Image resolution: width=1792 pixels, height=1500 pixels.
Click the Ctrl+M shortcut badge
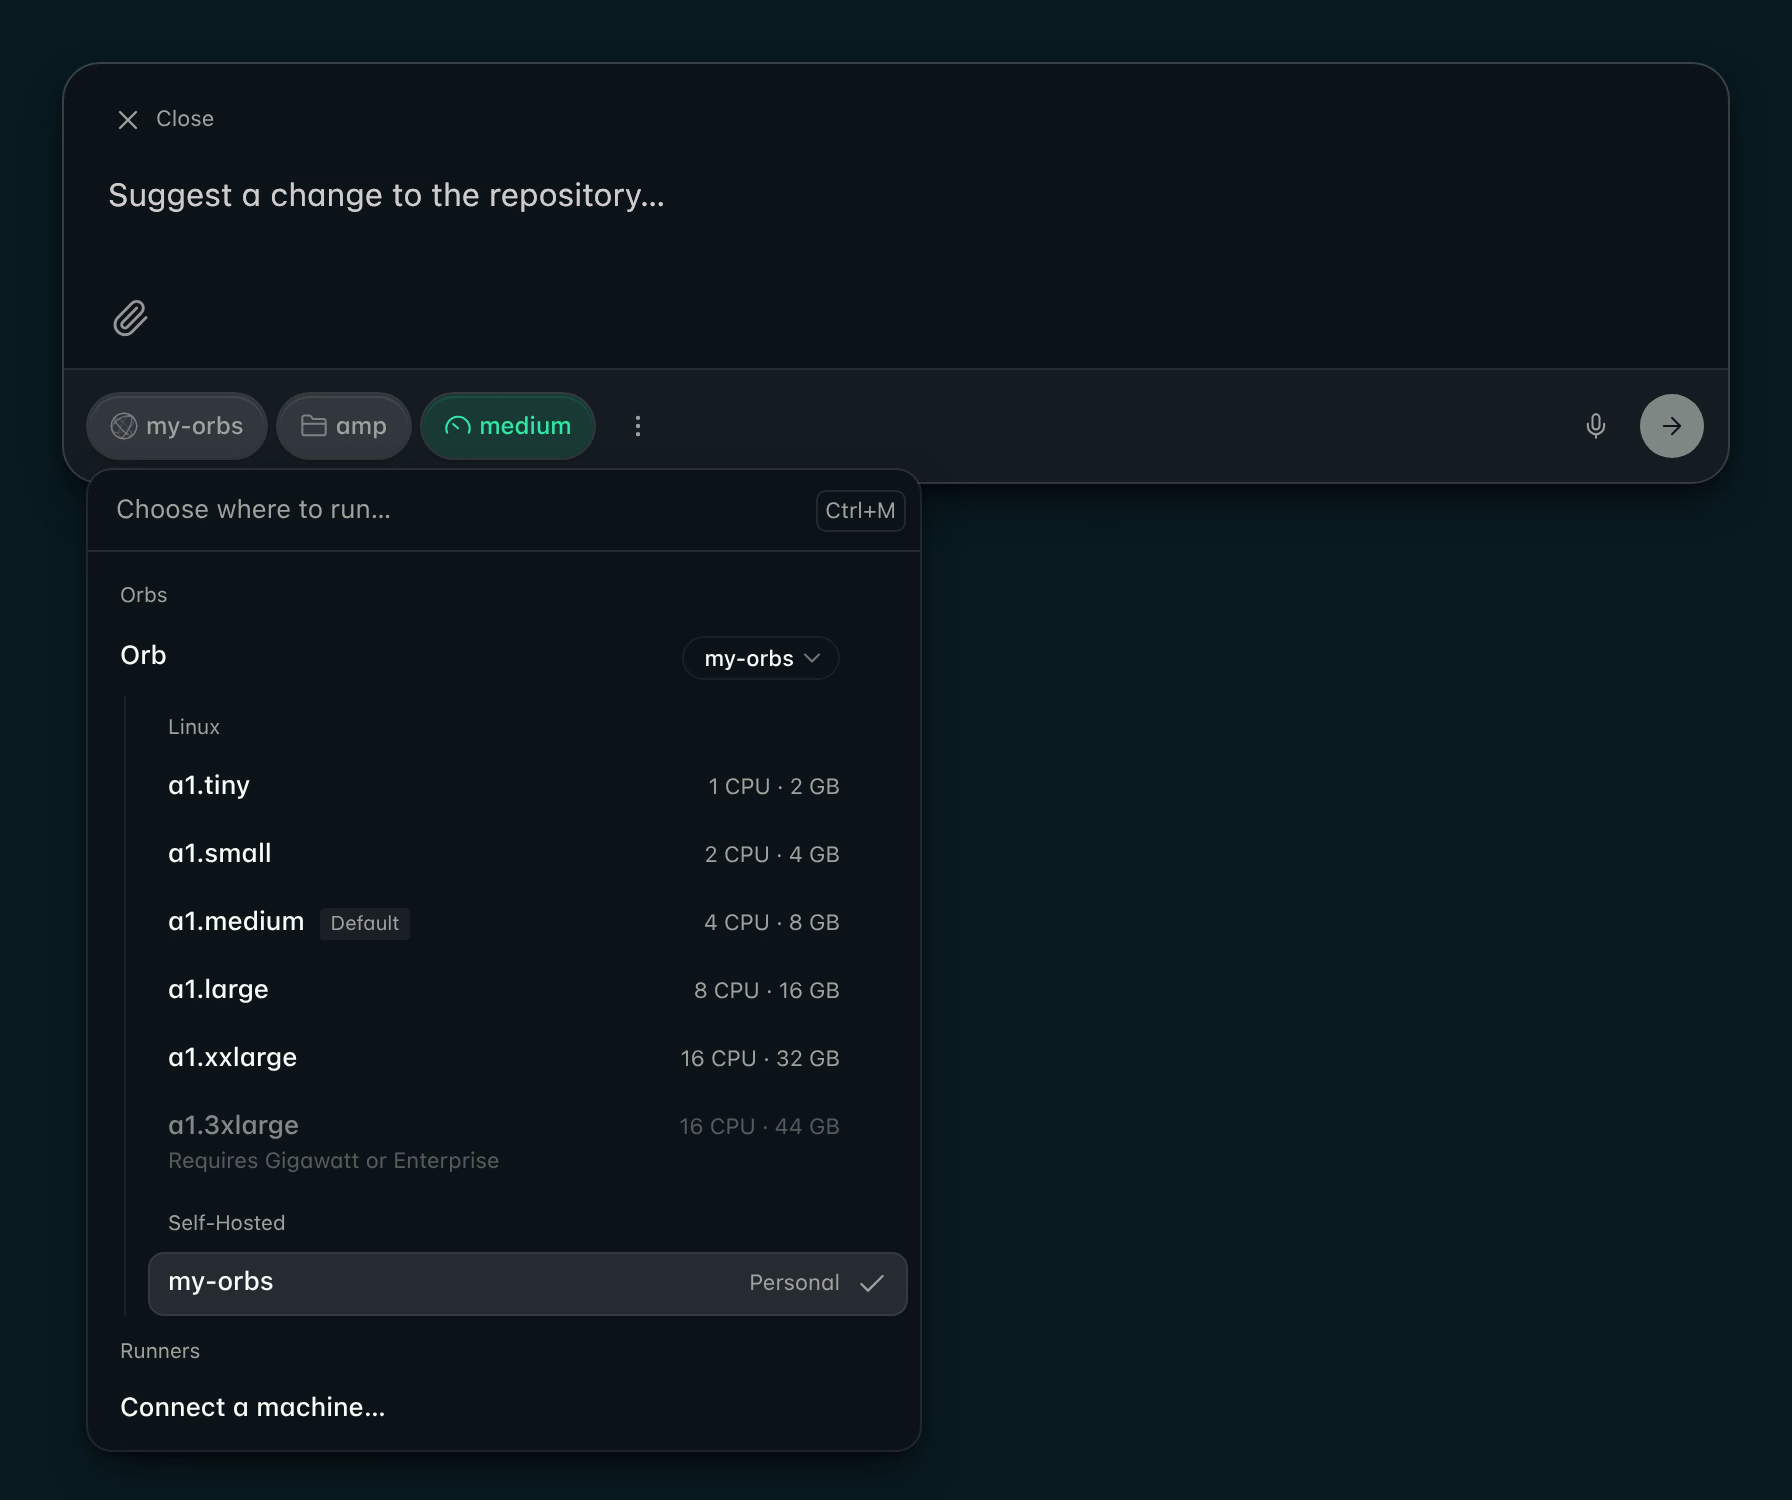[x=860, y=510]
